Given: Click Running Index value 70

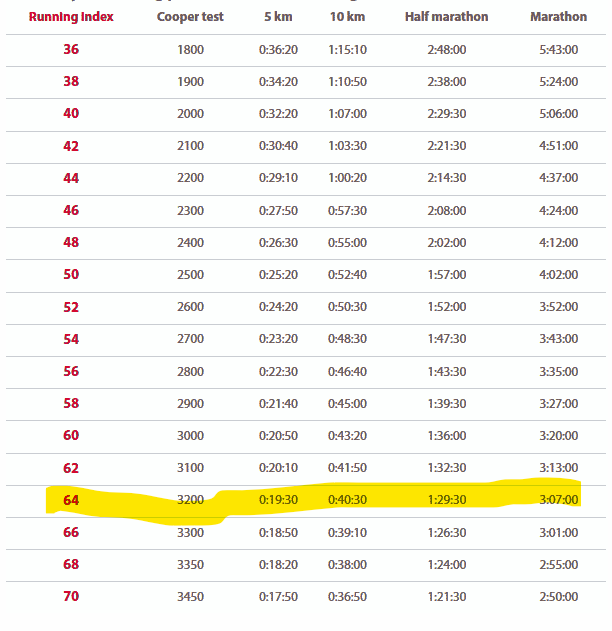Looking at the screenshot, I should coord(71,597).
